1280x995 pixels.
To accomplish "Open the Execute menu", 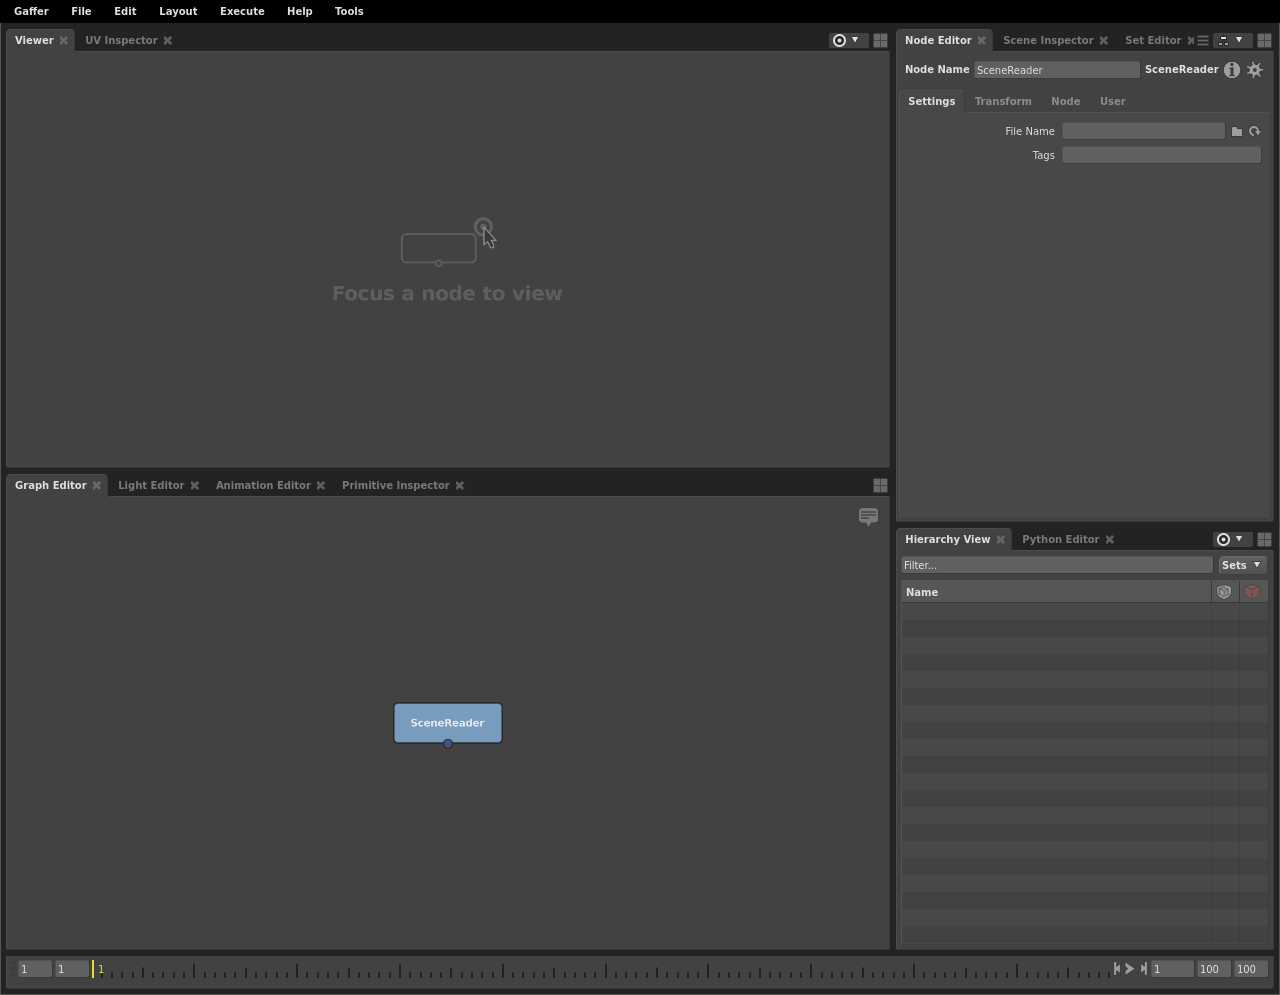I will pyautogui.click(x=242, y=11).
